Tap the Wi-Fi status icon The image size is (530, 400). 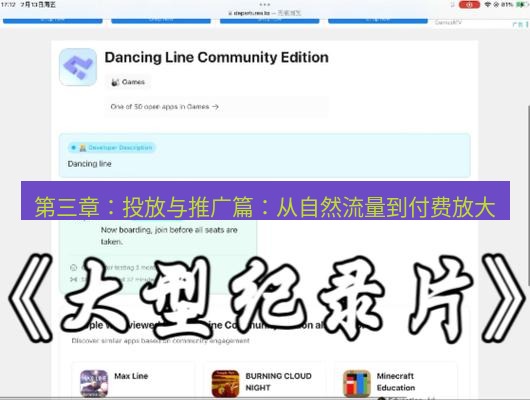click(x=487, y=5)
